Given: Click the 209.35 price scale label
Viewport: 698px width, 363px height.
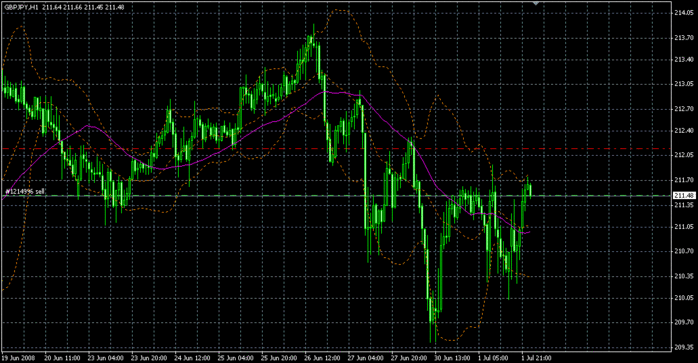Looking at the screenshot, I should point(684,347).
